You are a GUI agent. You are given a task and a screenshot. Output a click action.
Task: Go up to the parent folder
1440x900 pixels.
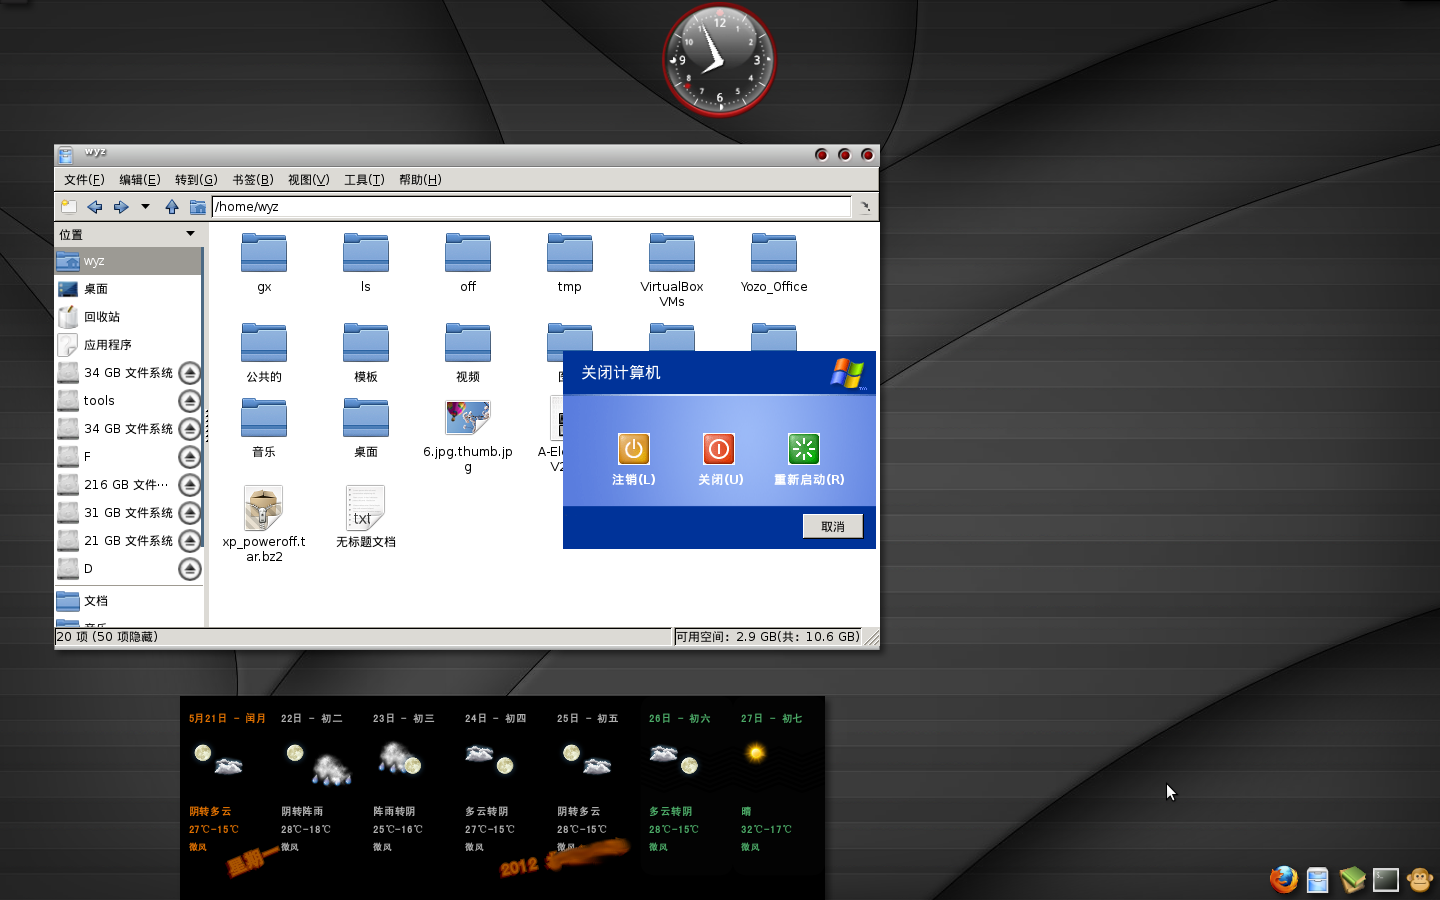(172, 207)
